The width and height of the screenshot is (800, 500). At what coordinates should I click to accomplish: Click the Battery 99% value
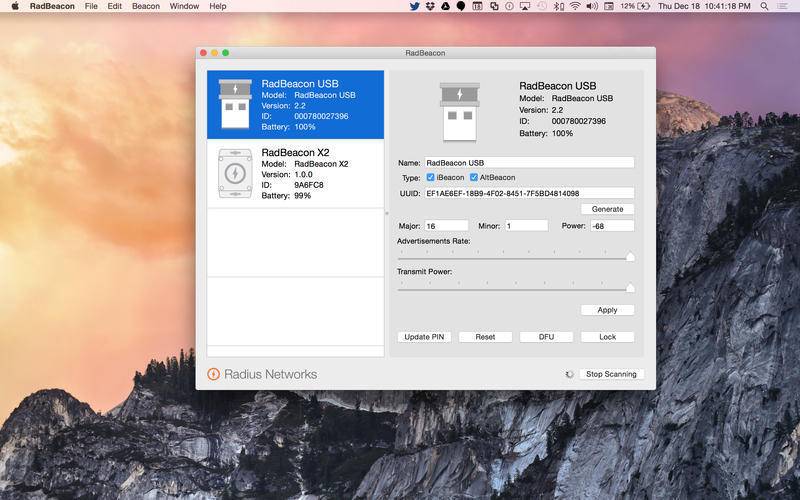pyautogui.click(x=303, y=195)
